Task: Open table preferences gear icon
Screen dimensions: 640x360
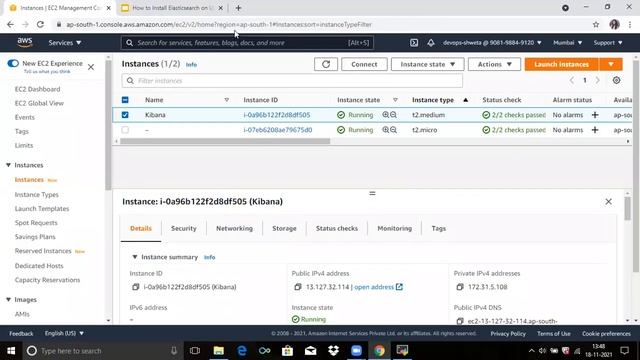Action: pyautogui.click(x=616, y=80)
